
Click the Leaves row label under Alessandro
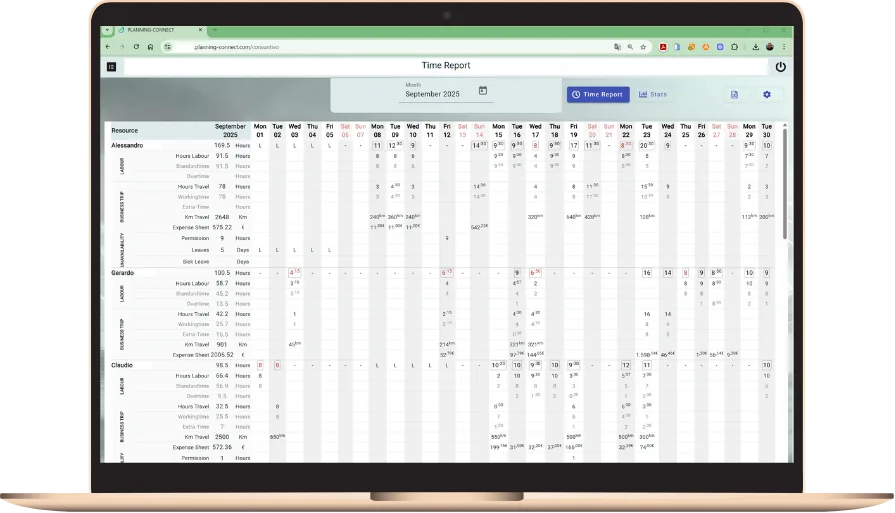click(200, 250)
